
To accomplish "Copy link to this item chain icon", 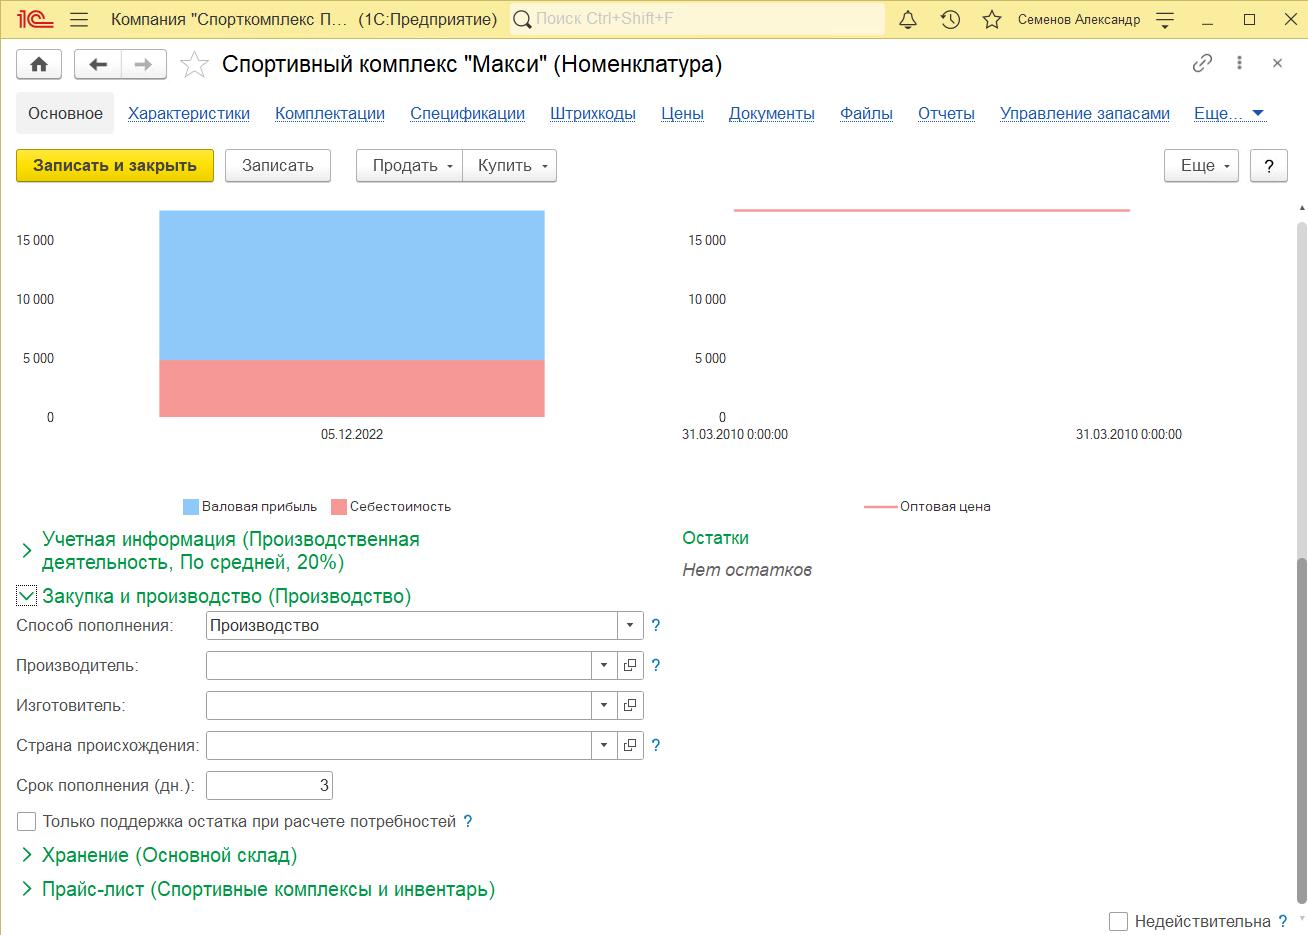I will [1202, 63].
